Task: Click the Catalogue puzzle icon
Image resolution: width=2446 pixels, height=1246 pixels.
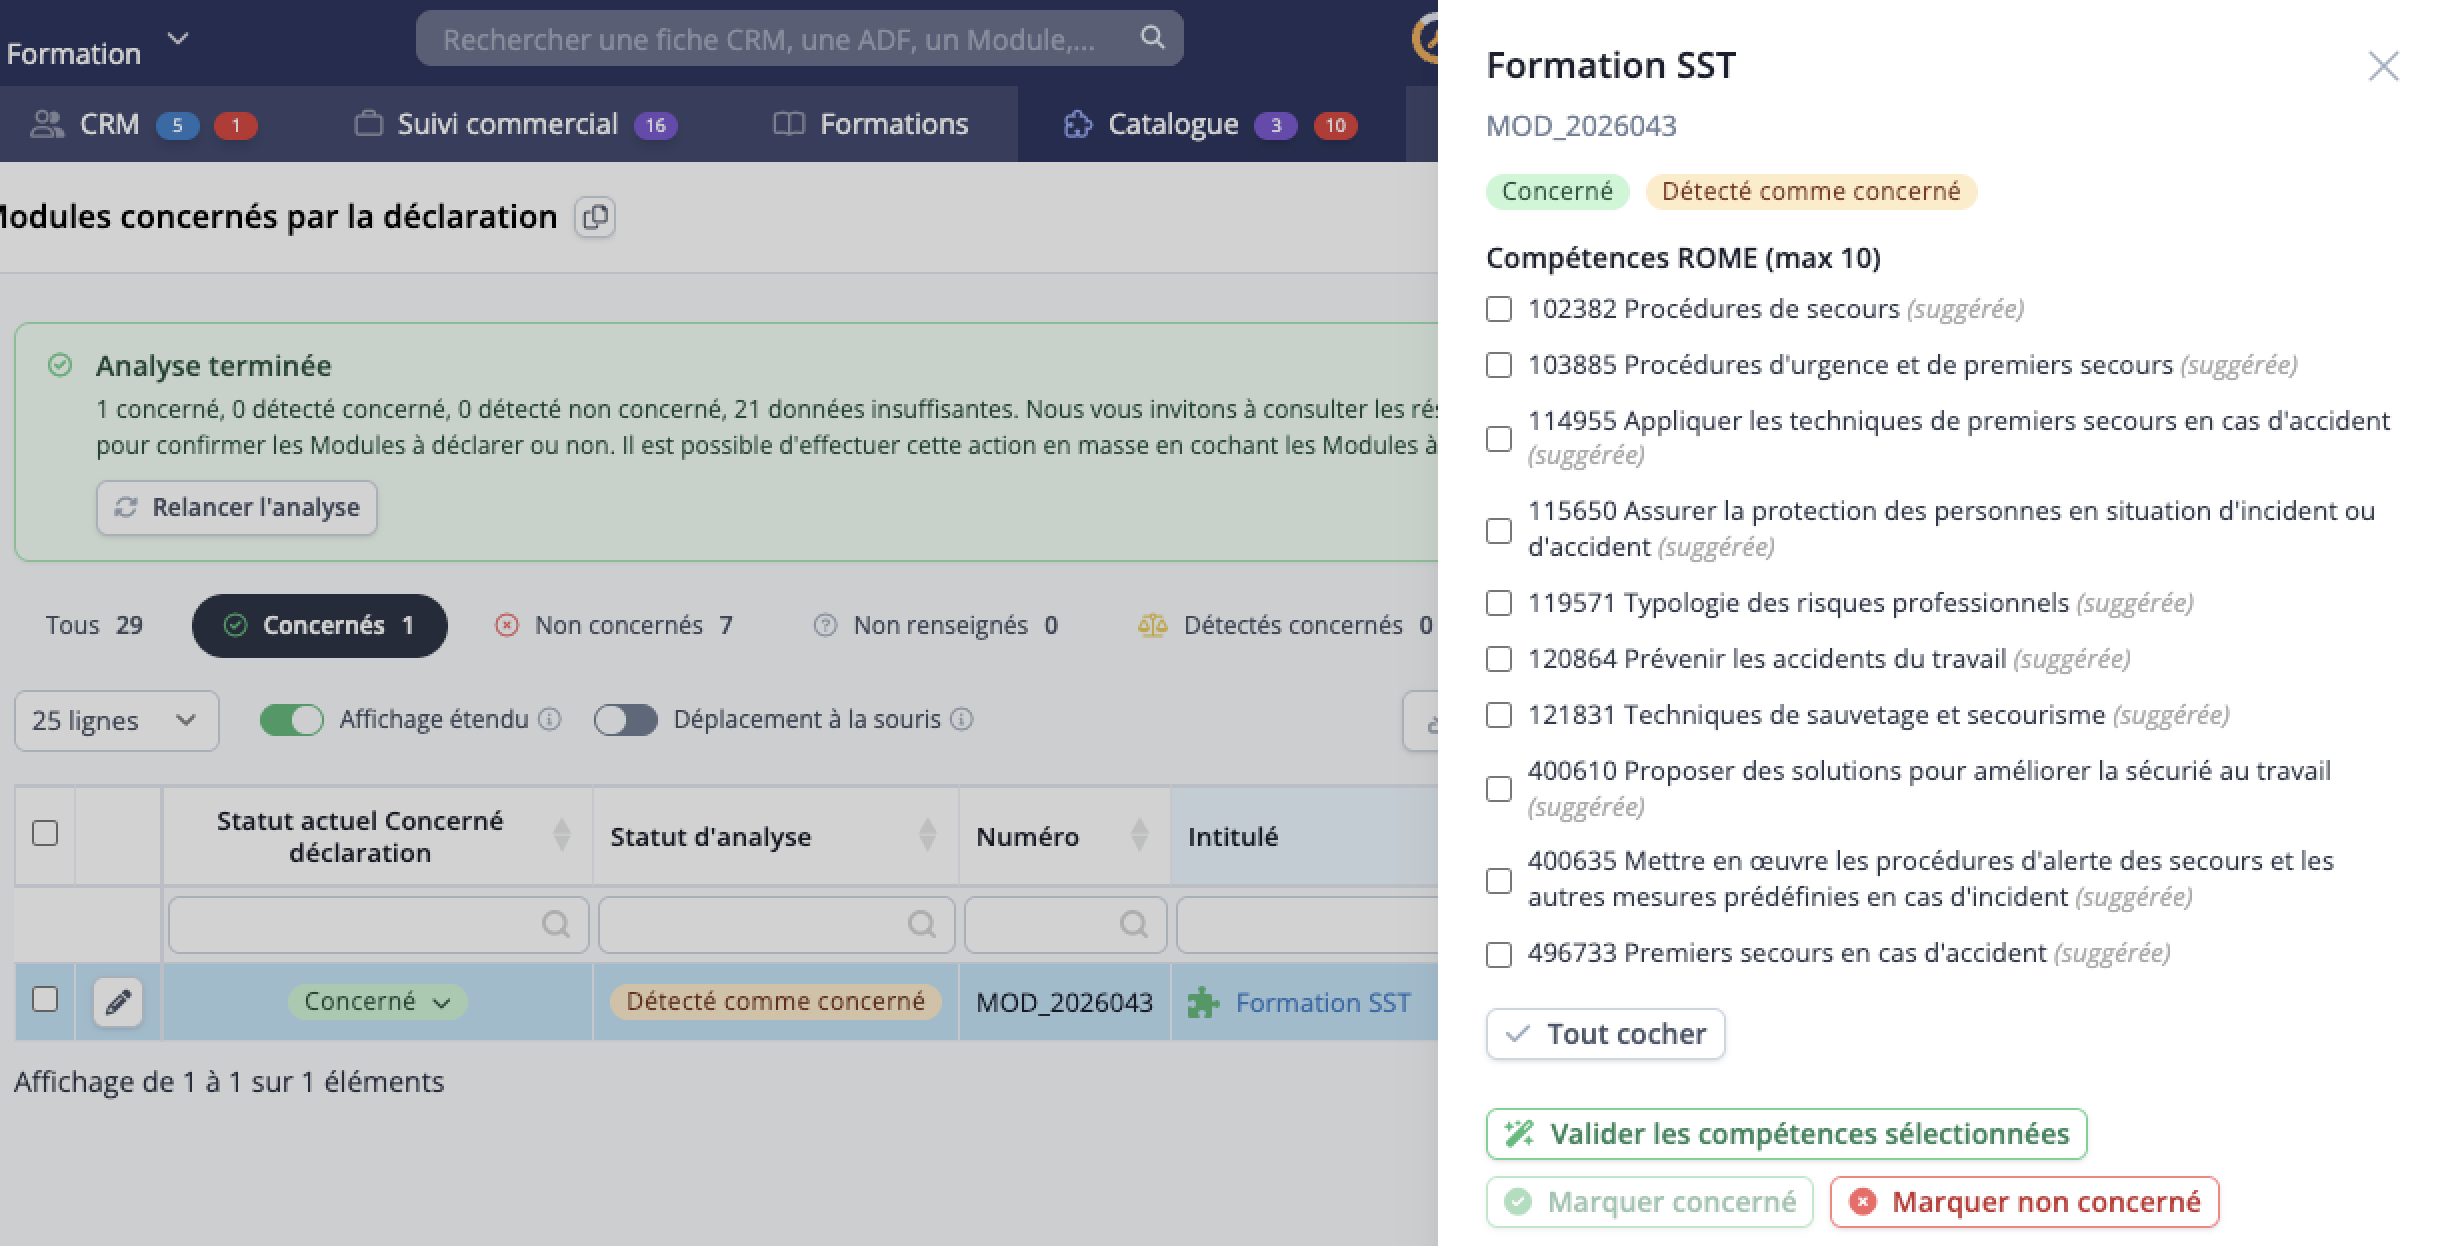Action: click(1078, 124)
